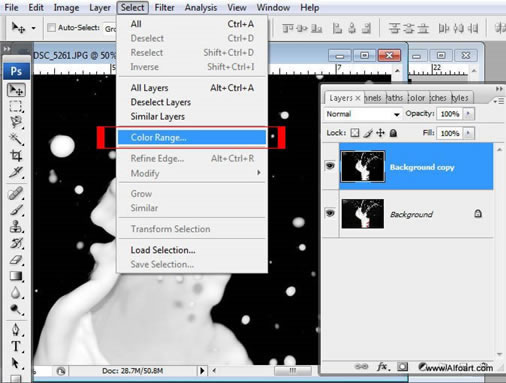This screenshot has height=383, width=506.
Task: Choose the Clone Stamp tool
Action: pos(16,227)
